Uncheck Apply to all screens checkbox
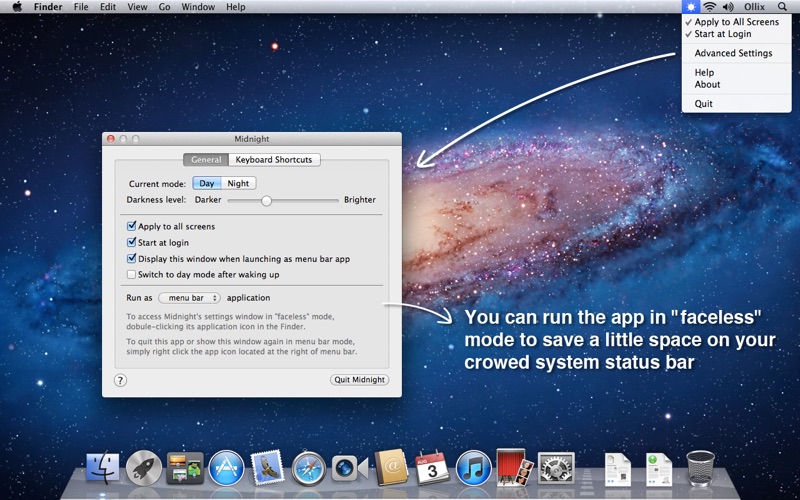Screen dimensions: 800x500 tap(132, 226)
